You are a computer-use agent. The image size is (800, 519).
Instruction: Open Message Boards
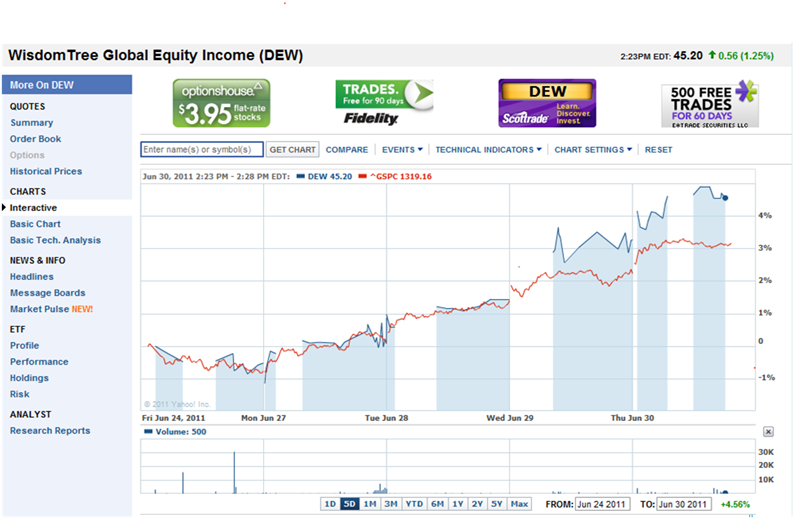click(x=47, y=293)
